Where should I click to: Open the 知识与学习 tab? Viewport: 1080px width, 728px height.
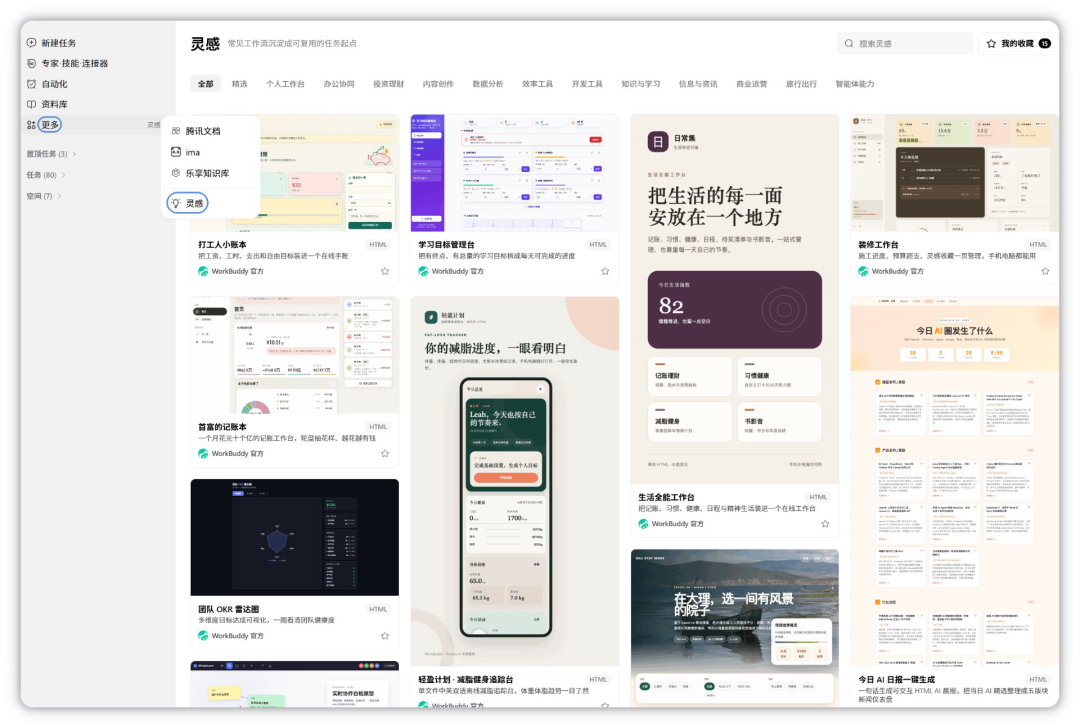[641, 84]
